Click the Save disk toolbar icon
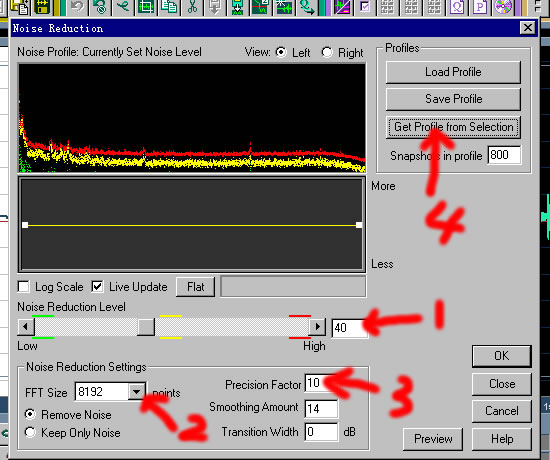The image size is (550, 460). point(42,7)
